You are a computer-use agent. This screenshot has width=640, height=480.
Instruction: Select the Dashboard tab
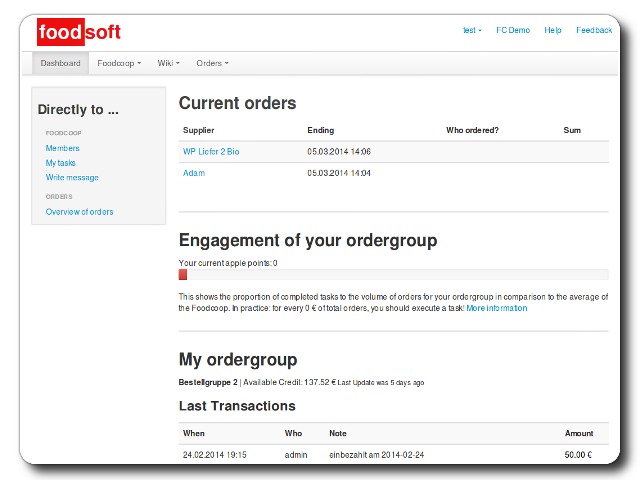click(x=60, y=63)
